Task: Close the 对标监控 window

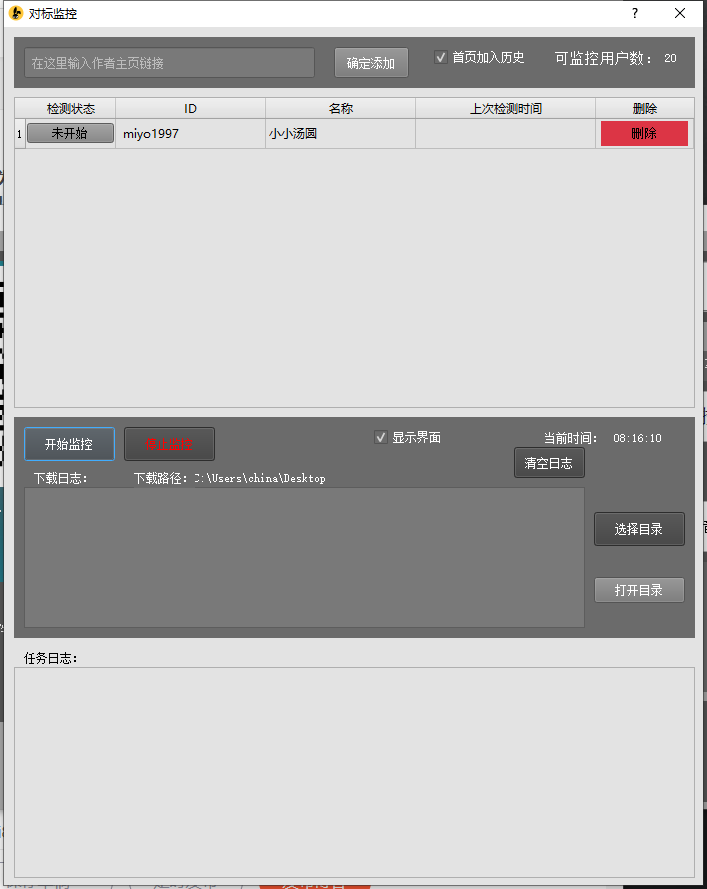Action: pyautogui.click(x=680, y=14)
